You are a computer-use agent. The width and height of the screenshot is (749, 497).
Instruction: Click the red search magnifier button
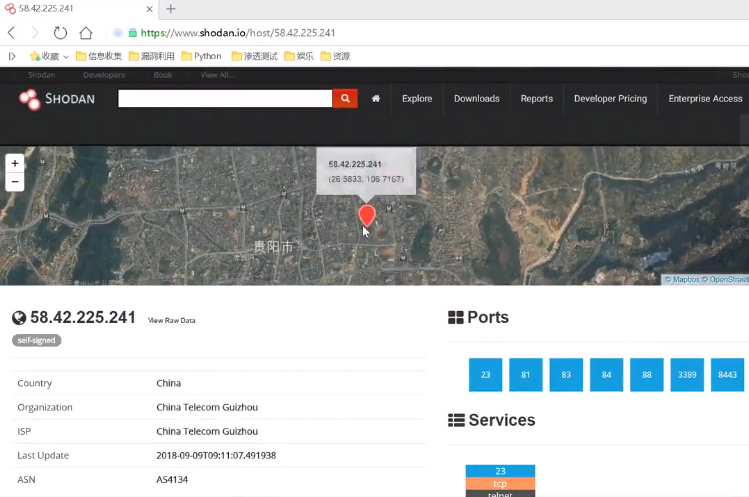[345, 98]
